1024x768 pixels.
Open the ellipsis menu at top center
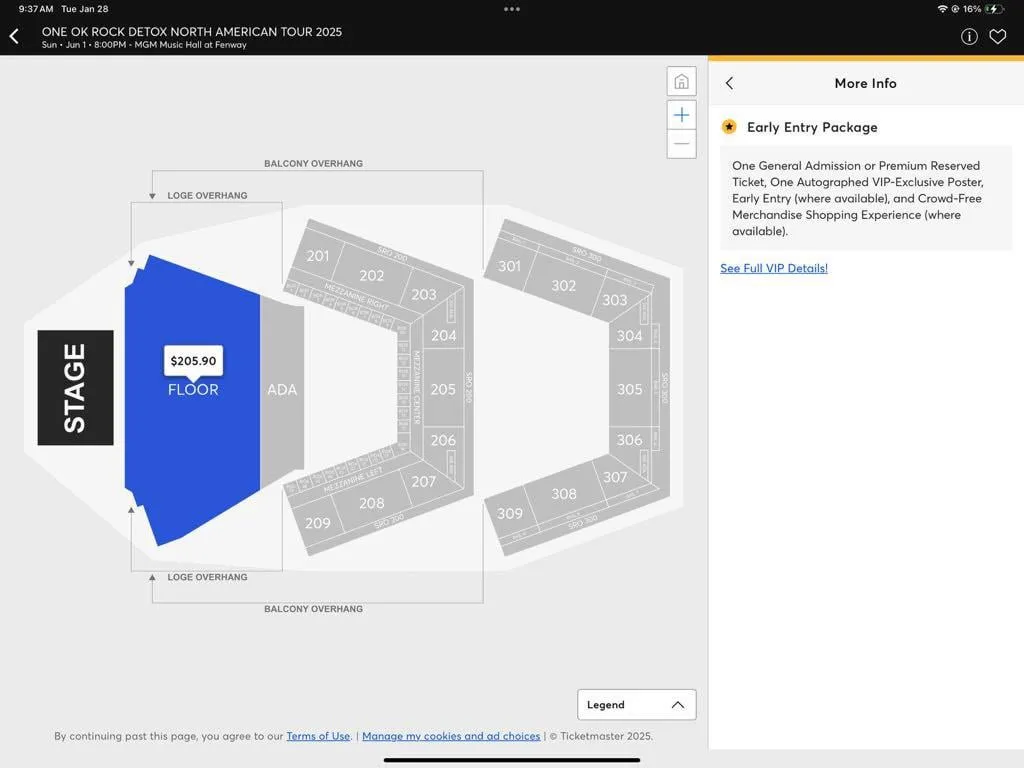point(512,8)
